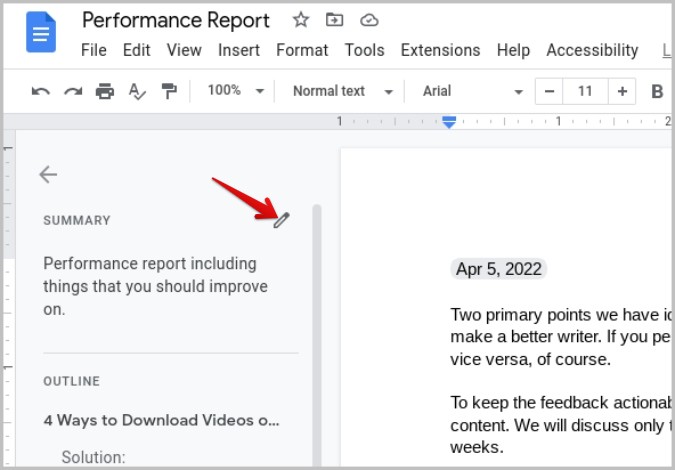Viewport: 675px width, 470px height.
Task: Click the outline panel scrollbar
Action: point(317,336)
